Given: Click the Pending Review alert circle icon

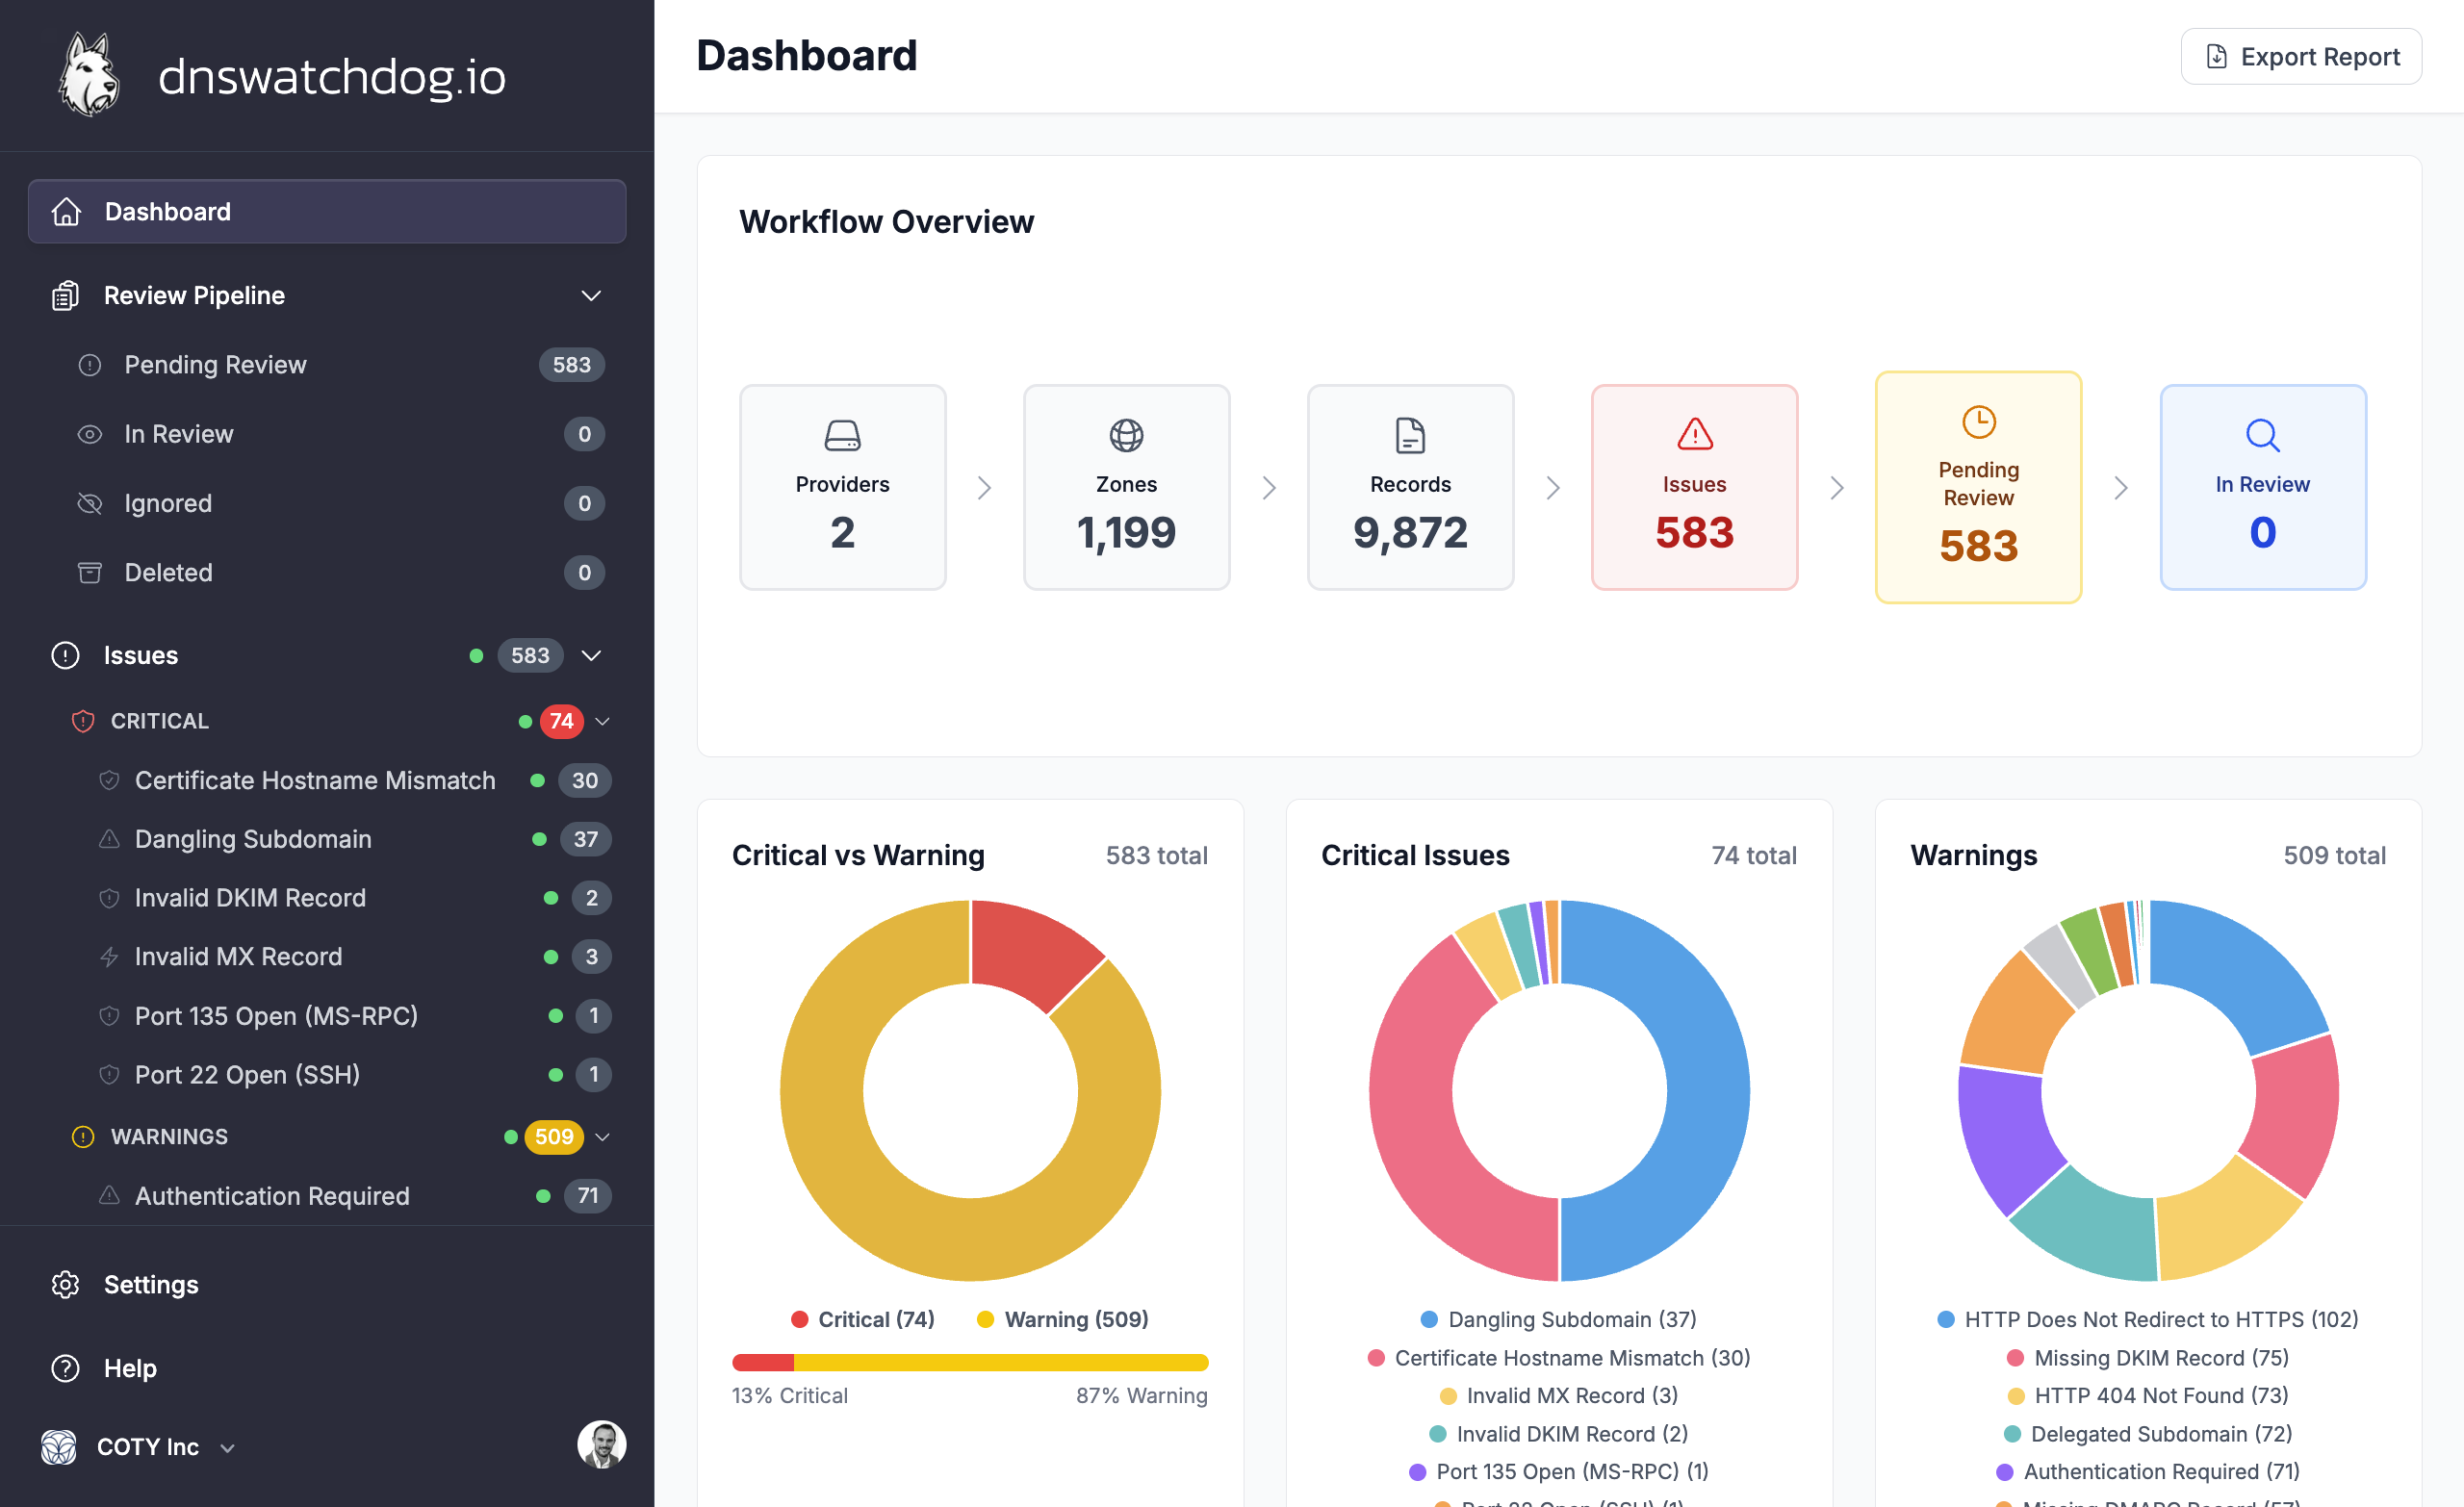Looking at the screenshot, I should pos(90,365).
